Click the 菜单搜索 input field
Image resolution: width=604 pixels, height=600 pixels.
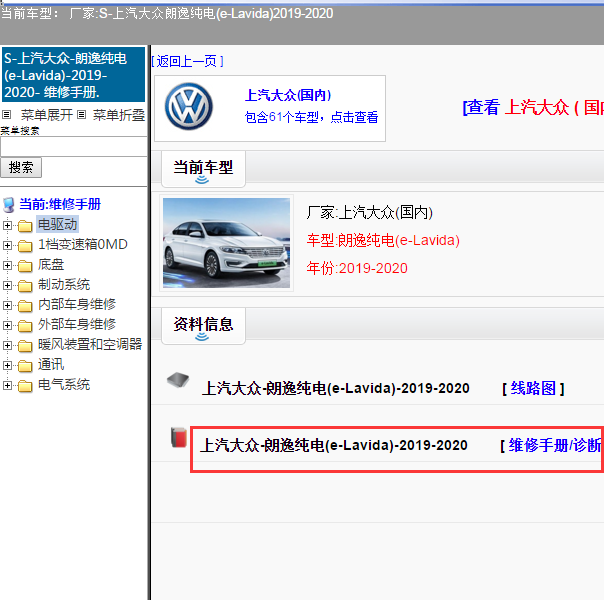click(74, 147)
